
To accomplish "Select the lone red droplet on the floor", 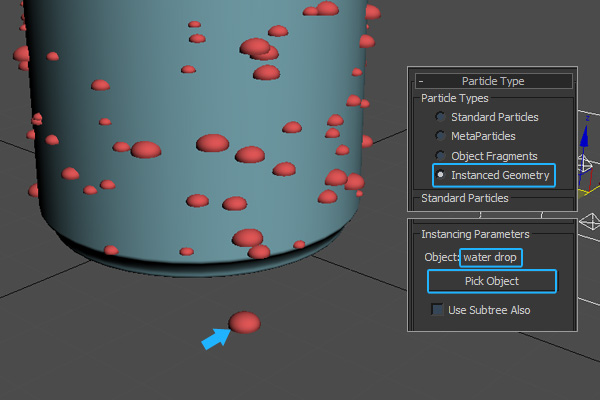I will 244,322.
